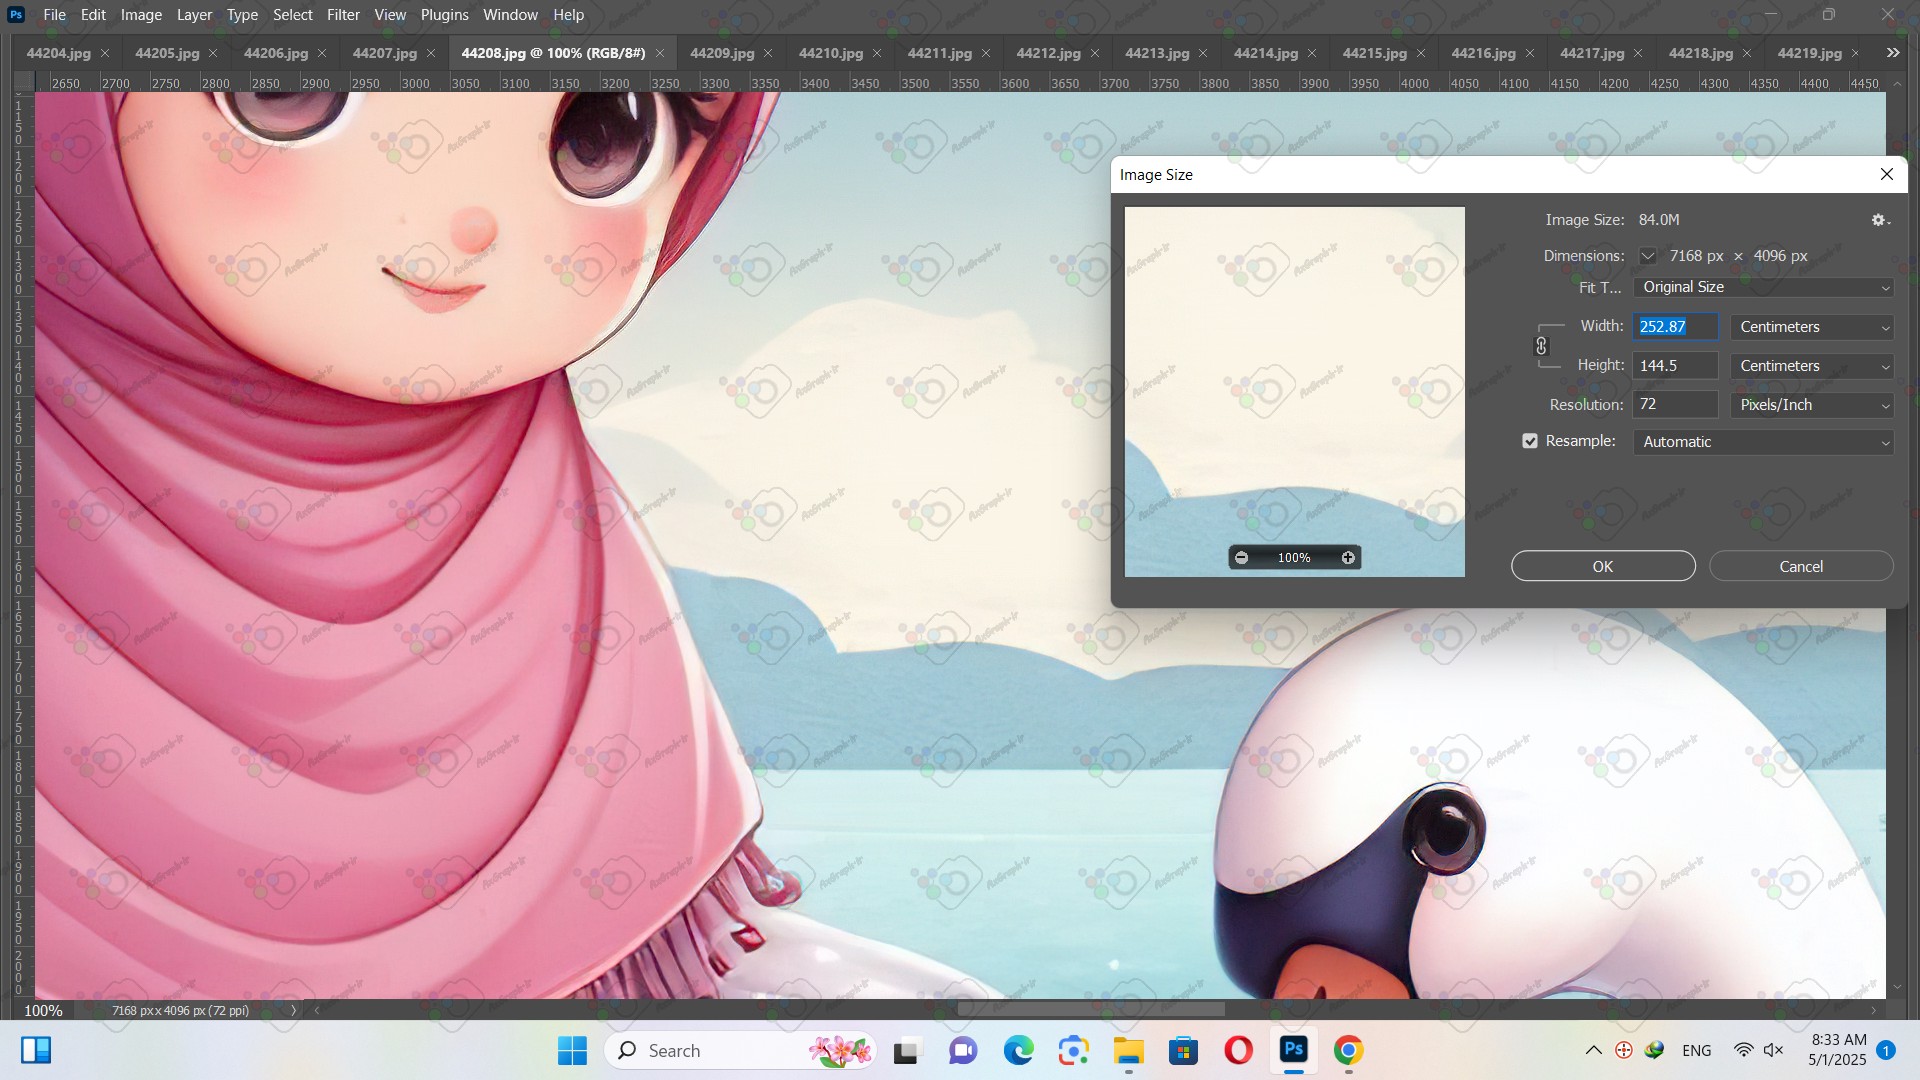Close the 44208.jpg document tab

(x=660, y=53)
